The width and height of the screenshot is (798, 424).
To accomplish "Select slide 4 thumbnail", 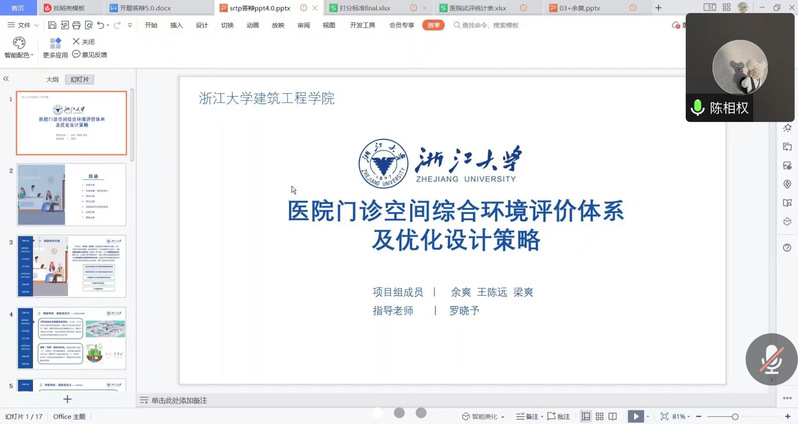I will point(71,338).
